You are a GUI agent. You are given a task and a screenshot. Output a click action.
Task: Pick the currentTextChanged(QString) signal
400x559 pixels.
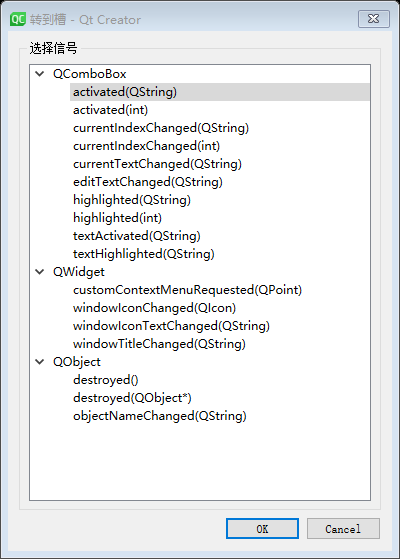[x=157, y=164]
